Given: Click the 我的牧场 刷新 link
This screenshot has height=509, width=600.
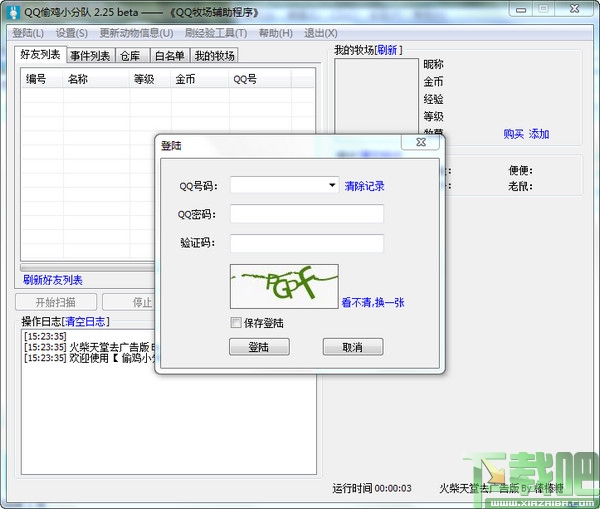Looking at the screenshot, I should tap(387, 50).
